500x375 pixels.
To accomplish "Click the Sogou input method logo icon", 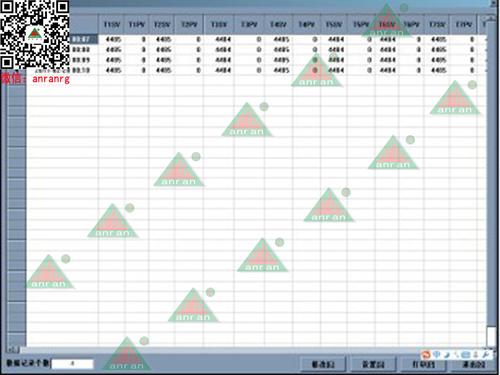I will 426,355.
